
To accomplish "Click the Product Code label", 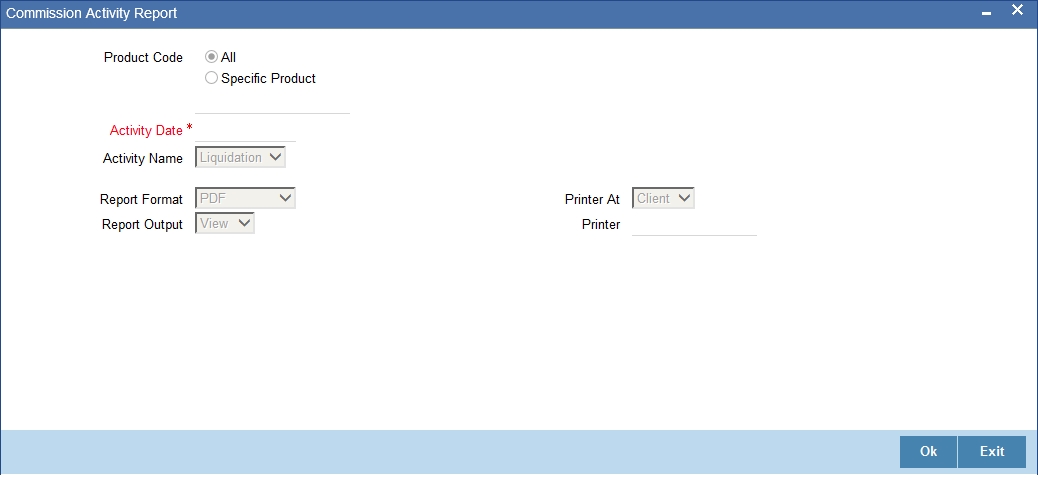I will pyautogui.click(x=143, y=58).
